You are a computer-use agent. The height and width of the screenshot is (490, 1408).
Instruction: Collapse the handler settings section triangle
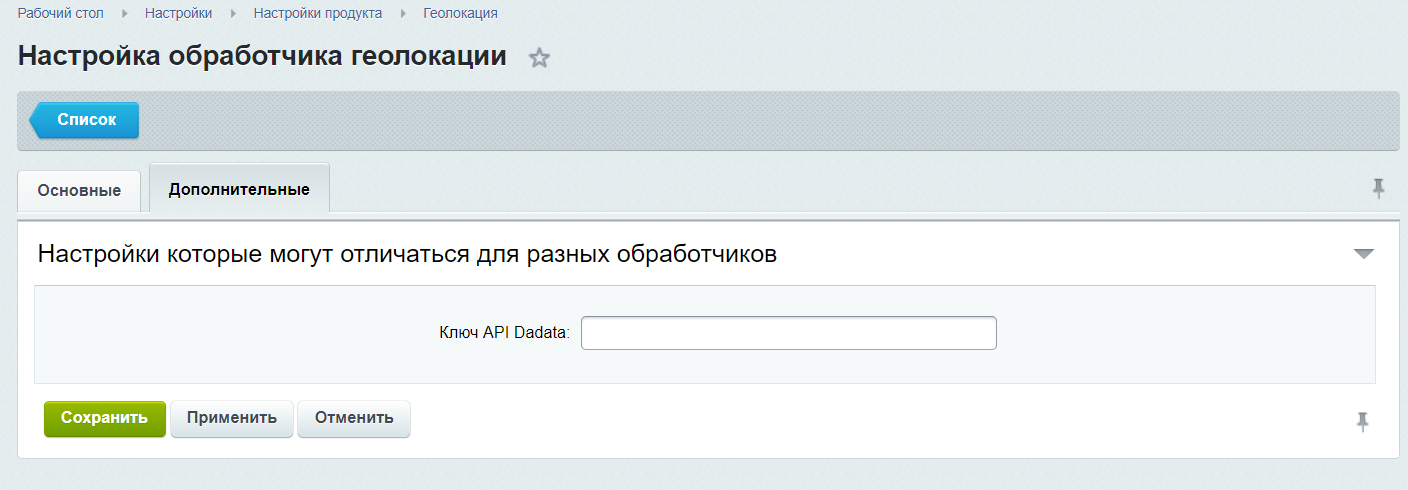click(x=1364, y=254)
